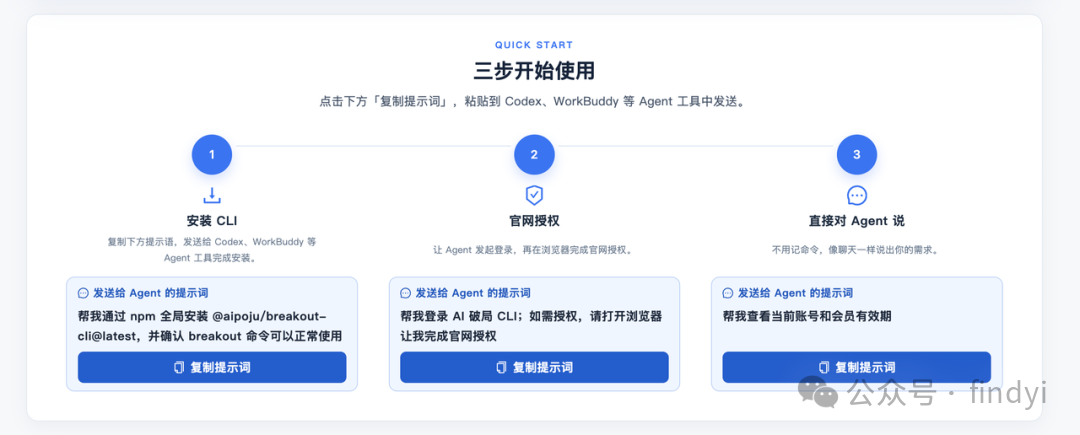Click the chat icon in the npm install prompt card header
Viewport: 1080px width, 435px height.
point(83,293)
